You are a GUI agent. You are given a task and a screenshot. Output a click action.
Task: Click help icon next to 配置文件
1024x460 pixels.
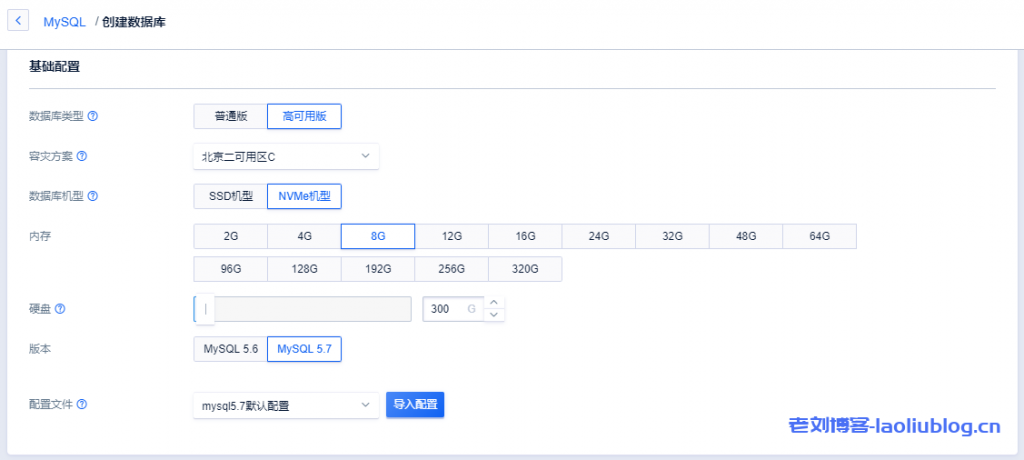pyautogui.click(x=82, y=404)
